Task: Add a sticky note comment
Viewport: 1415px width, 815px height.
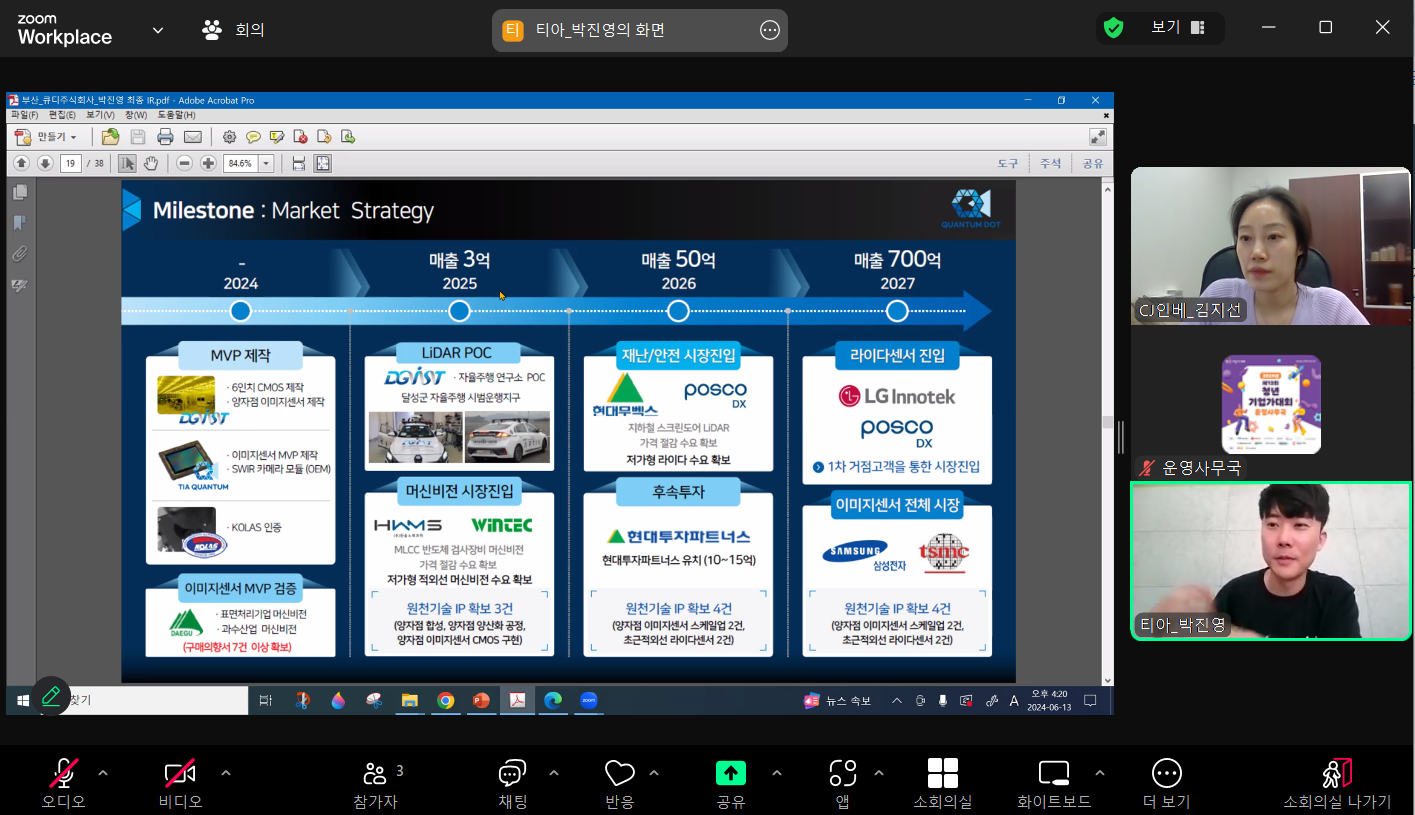Action: click(x=253, y=137)
